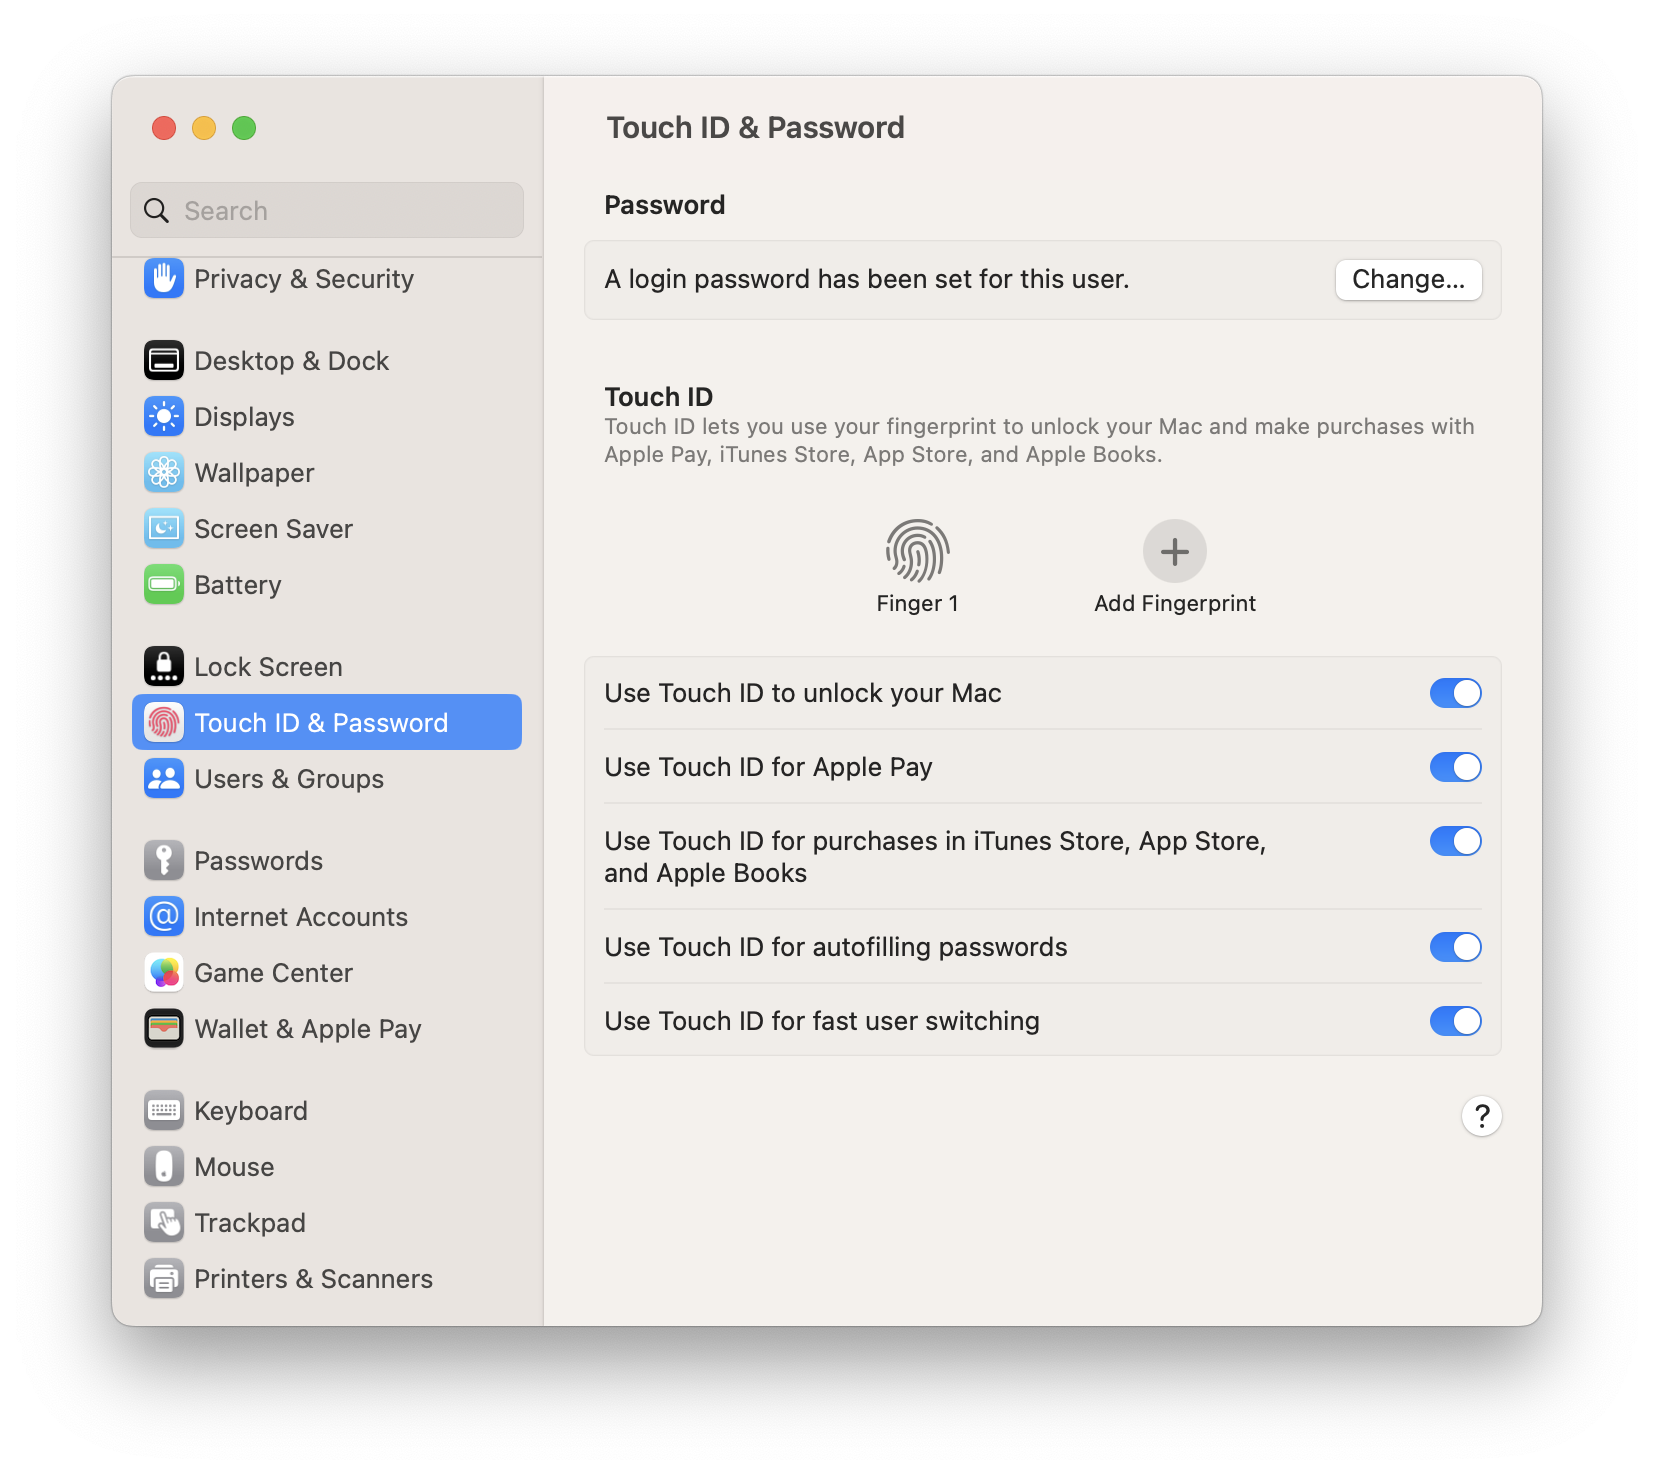Toggle Touch ID for iTunes Store purchases
This screenshot has width=1654, height=1474.
coord(1455,841)
